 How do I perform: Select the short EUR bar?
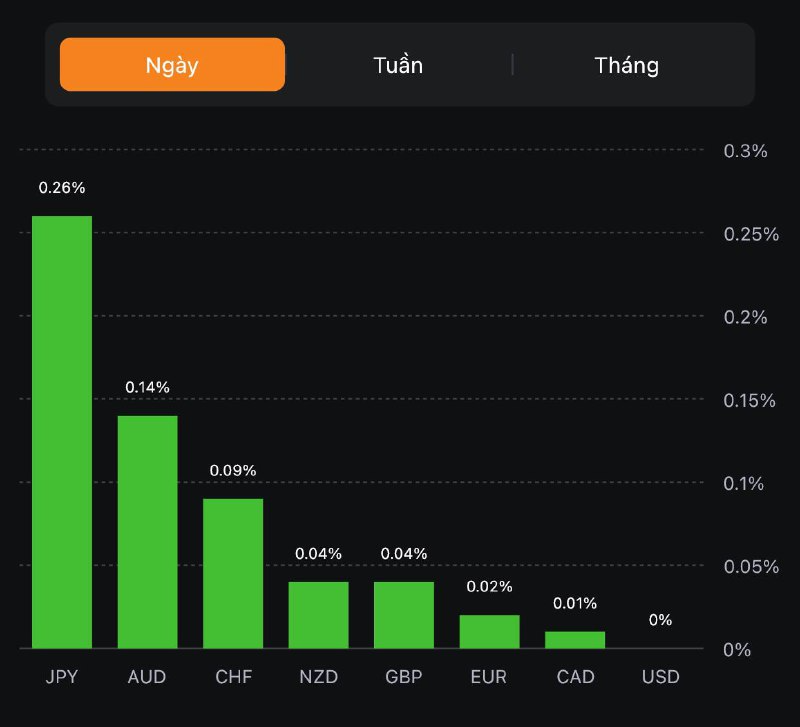[490, 631]
